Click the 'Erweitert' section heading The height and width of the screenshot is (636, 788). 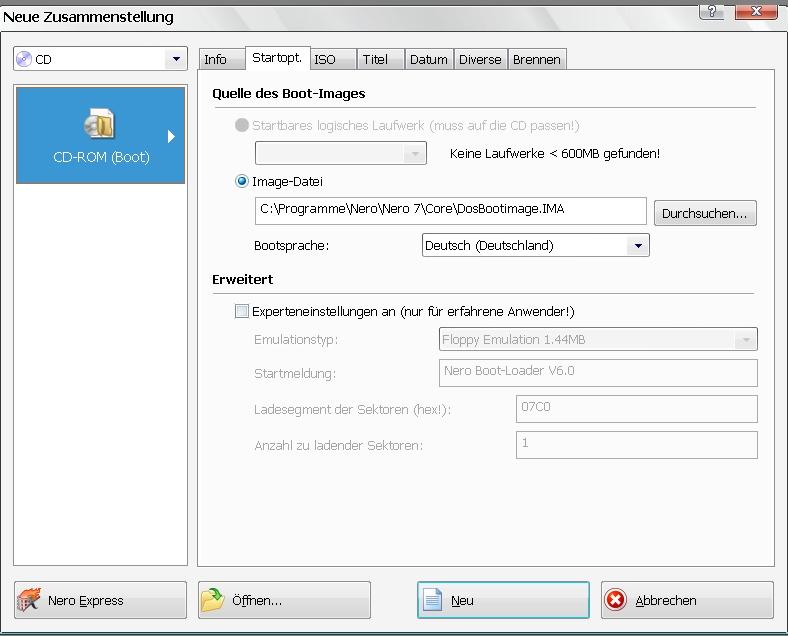[243, 279]
